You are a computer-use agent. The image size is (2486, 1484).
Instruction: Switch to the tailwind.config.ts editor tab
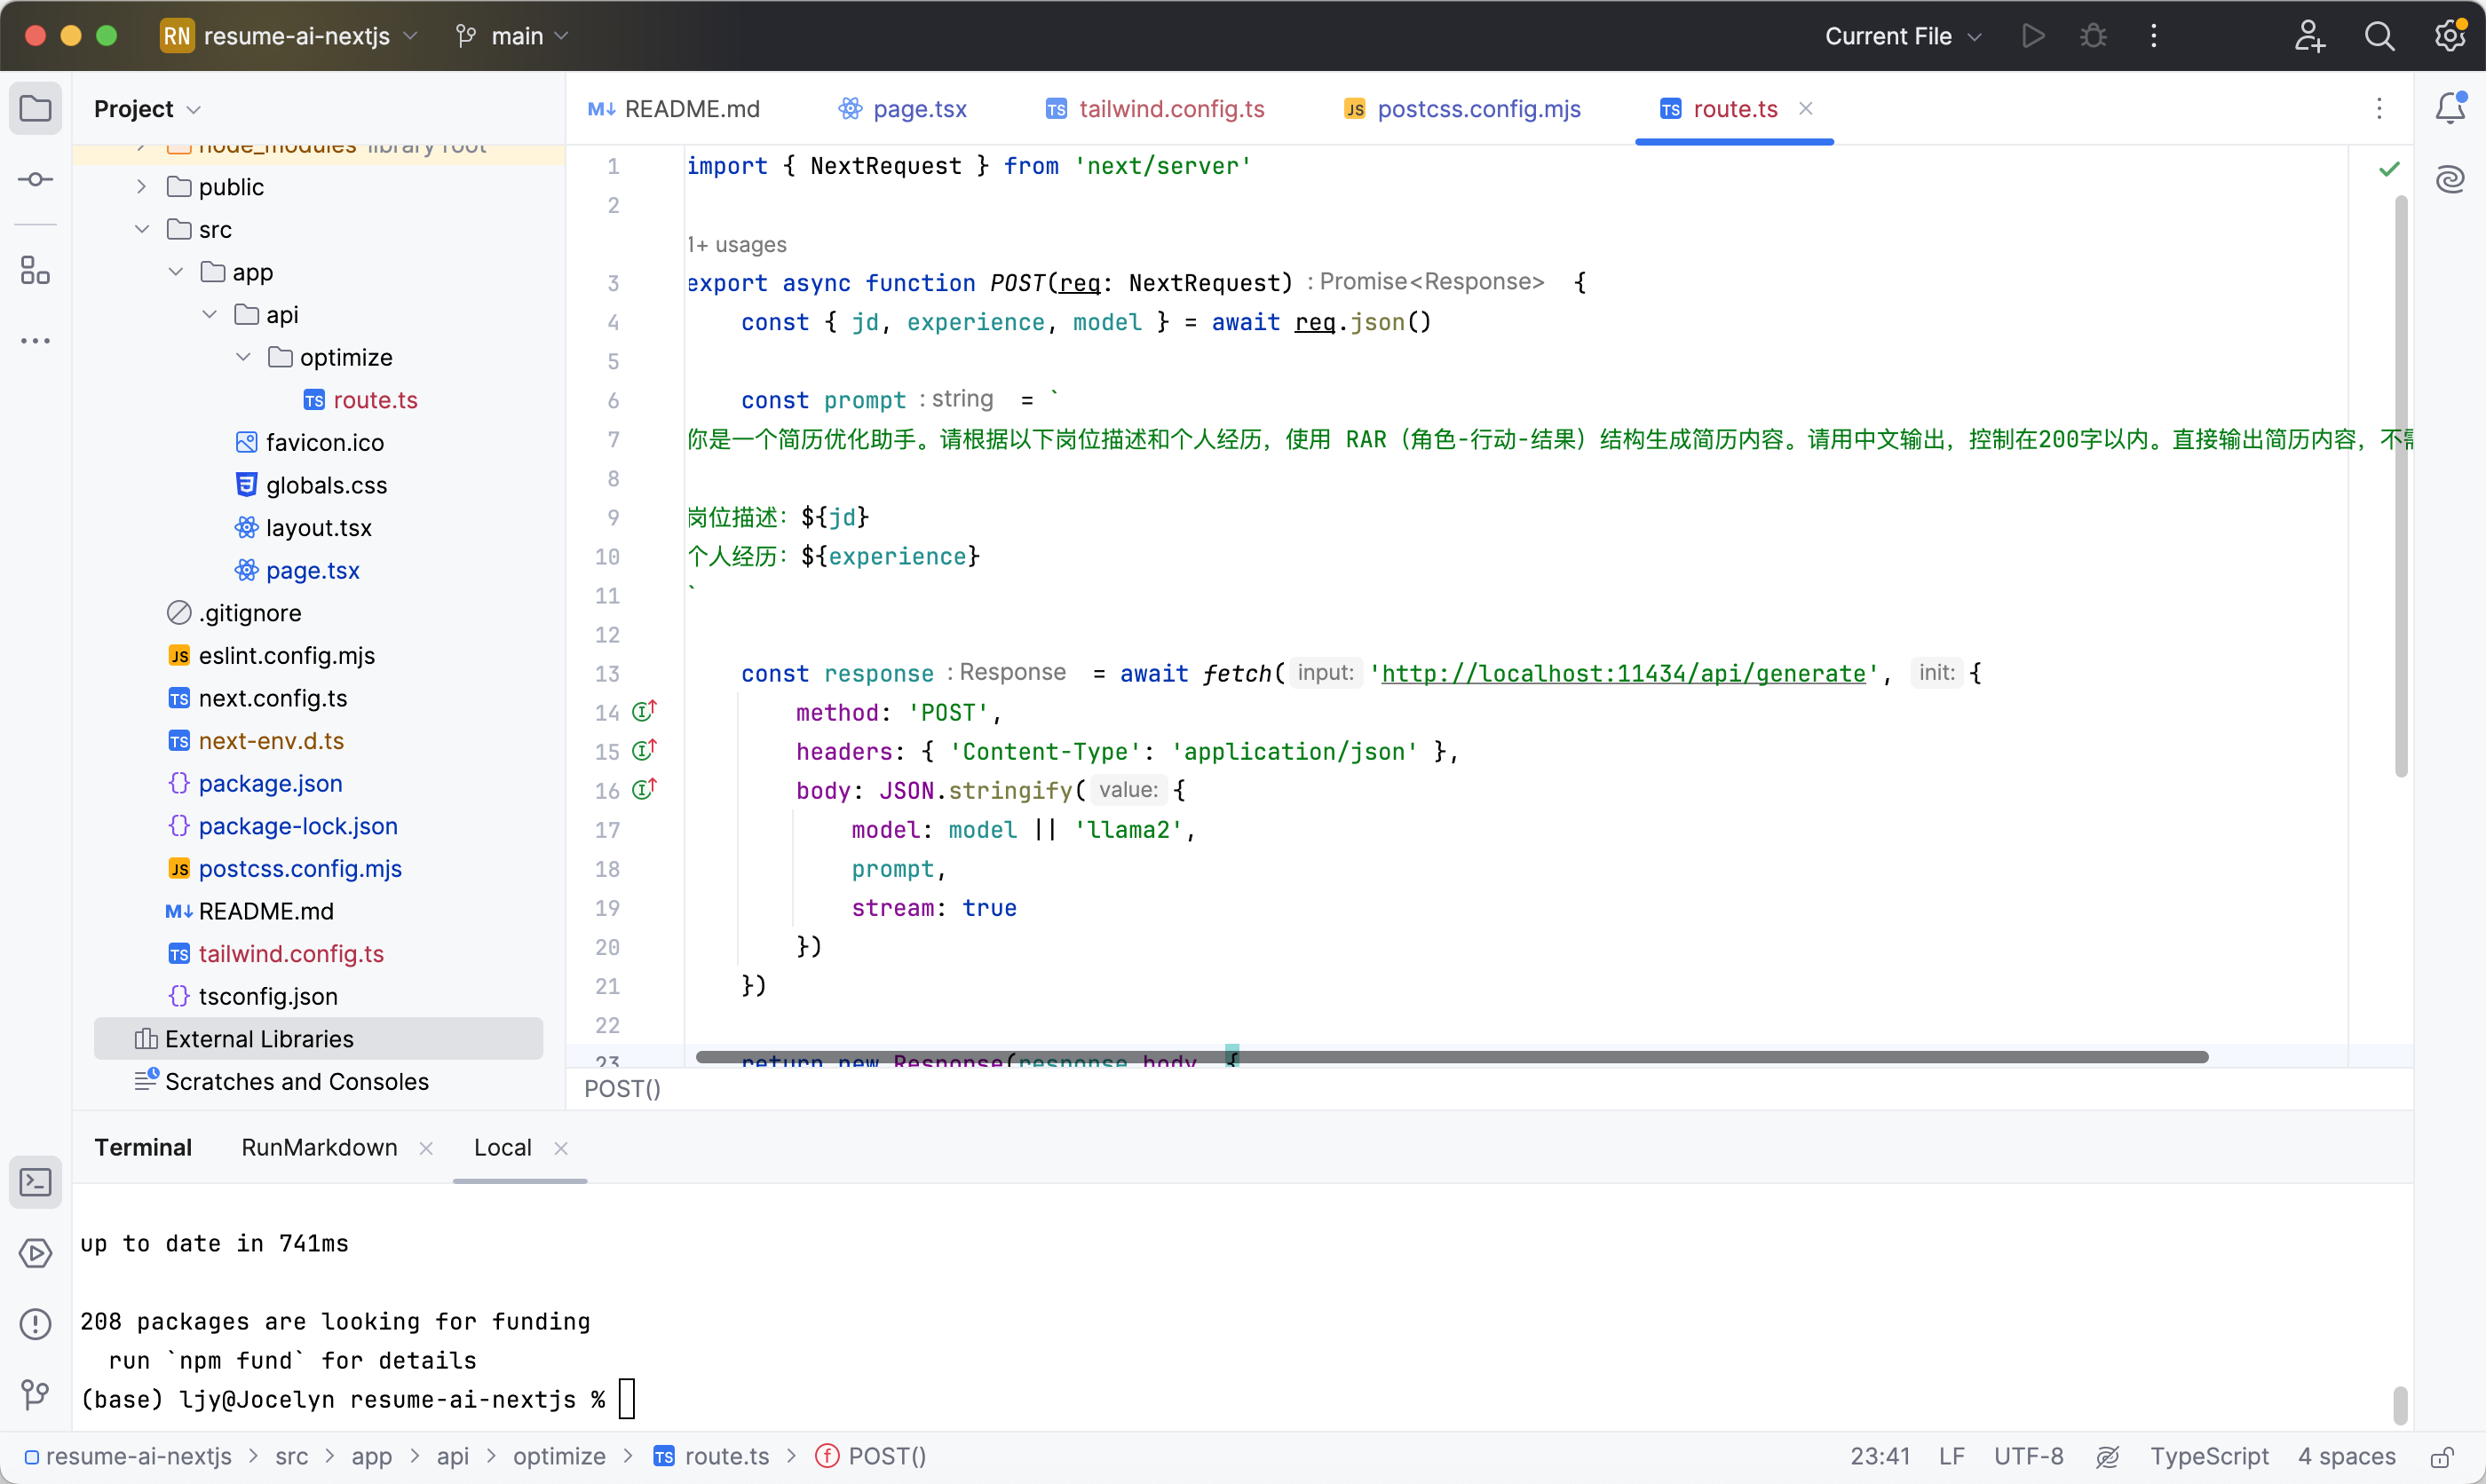pos(1155,108)
